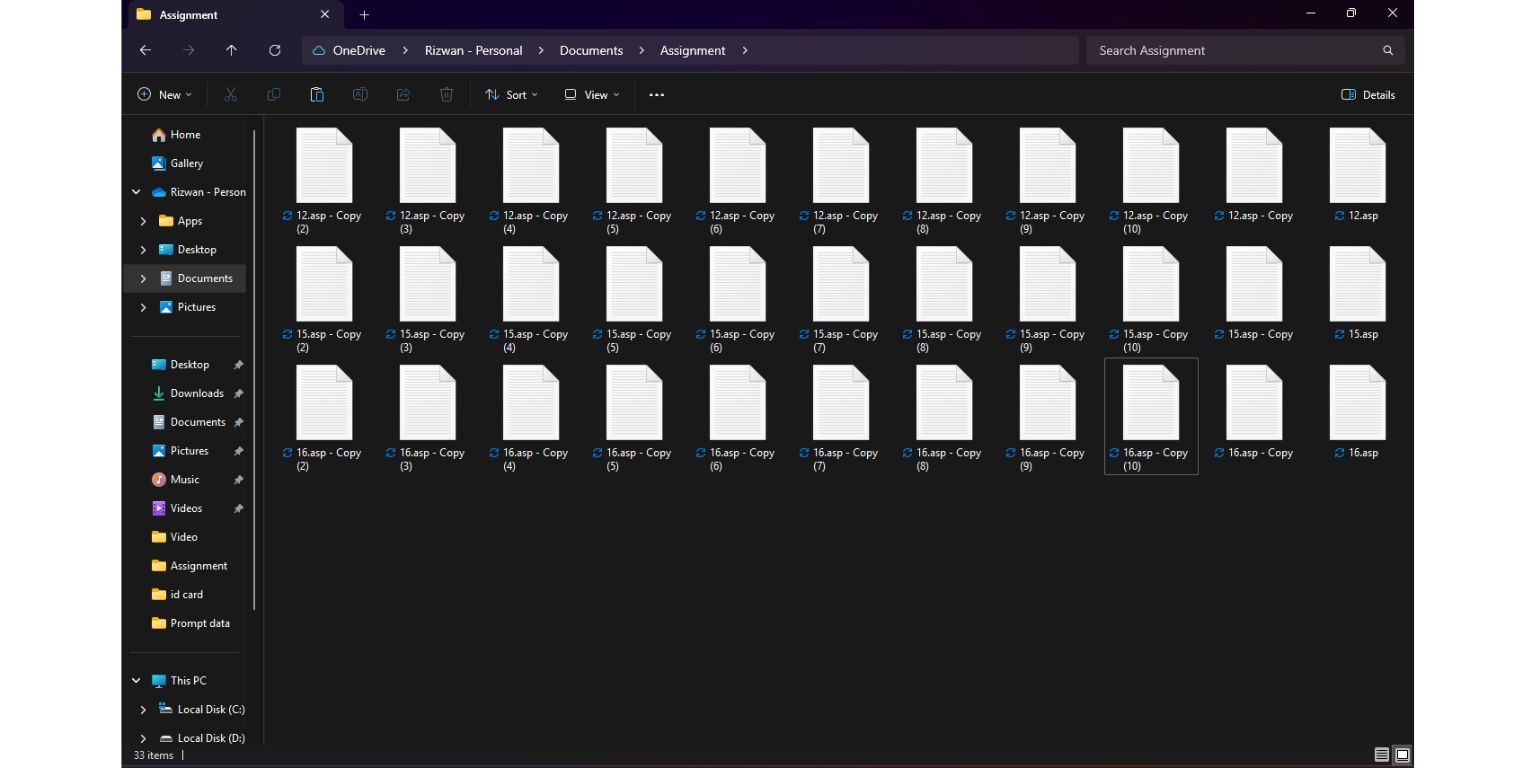Close the Assignment tab

coord(325,14)
